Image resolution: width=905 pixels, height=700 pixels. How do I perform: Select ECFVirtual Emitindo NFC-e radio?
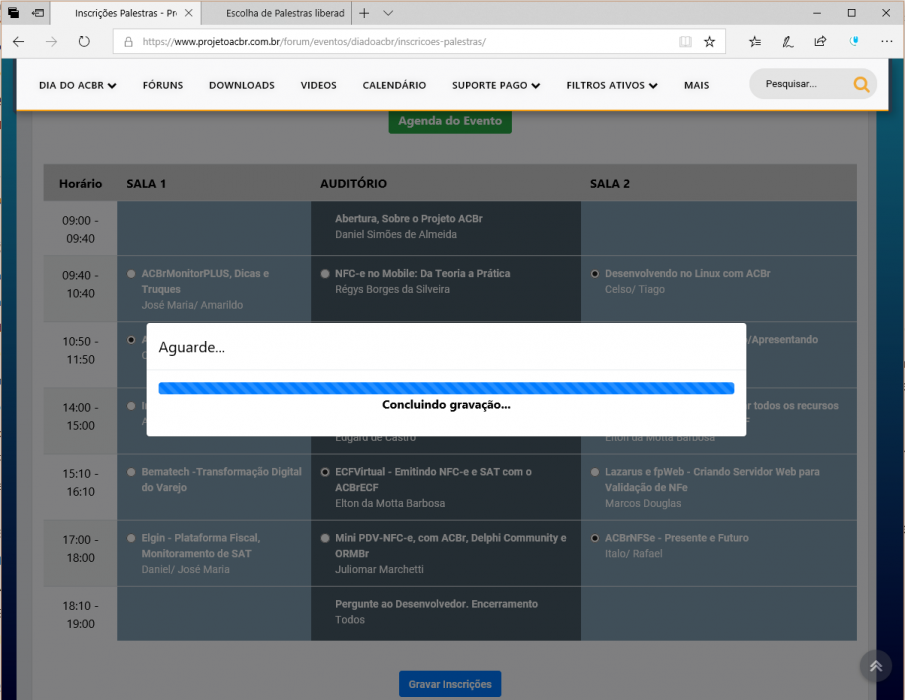(325, 472)
